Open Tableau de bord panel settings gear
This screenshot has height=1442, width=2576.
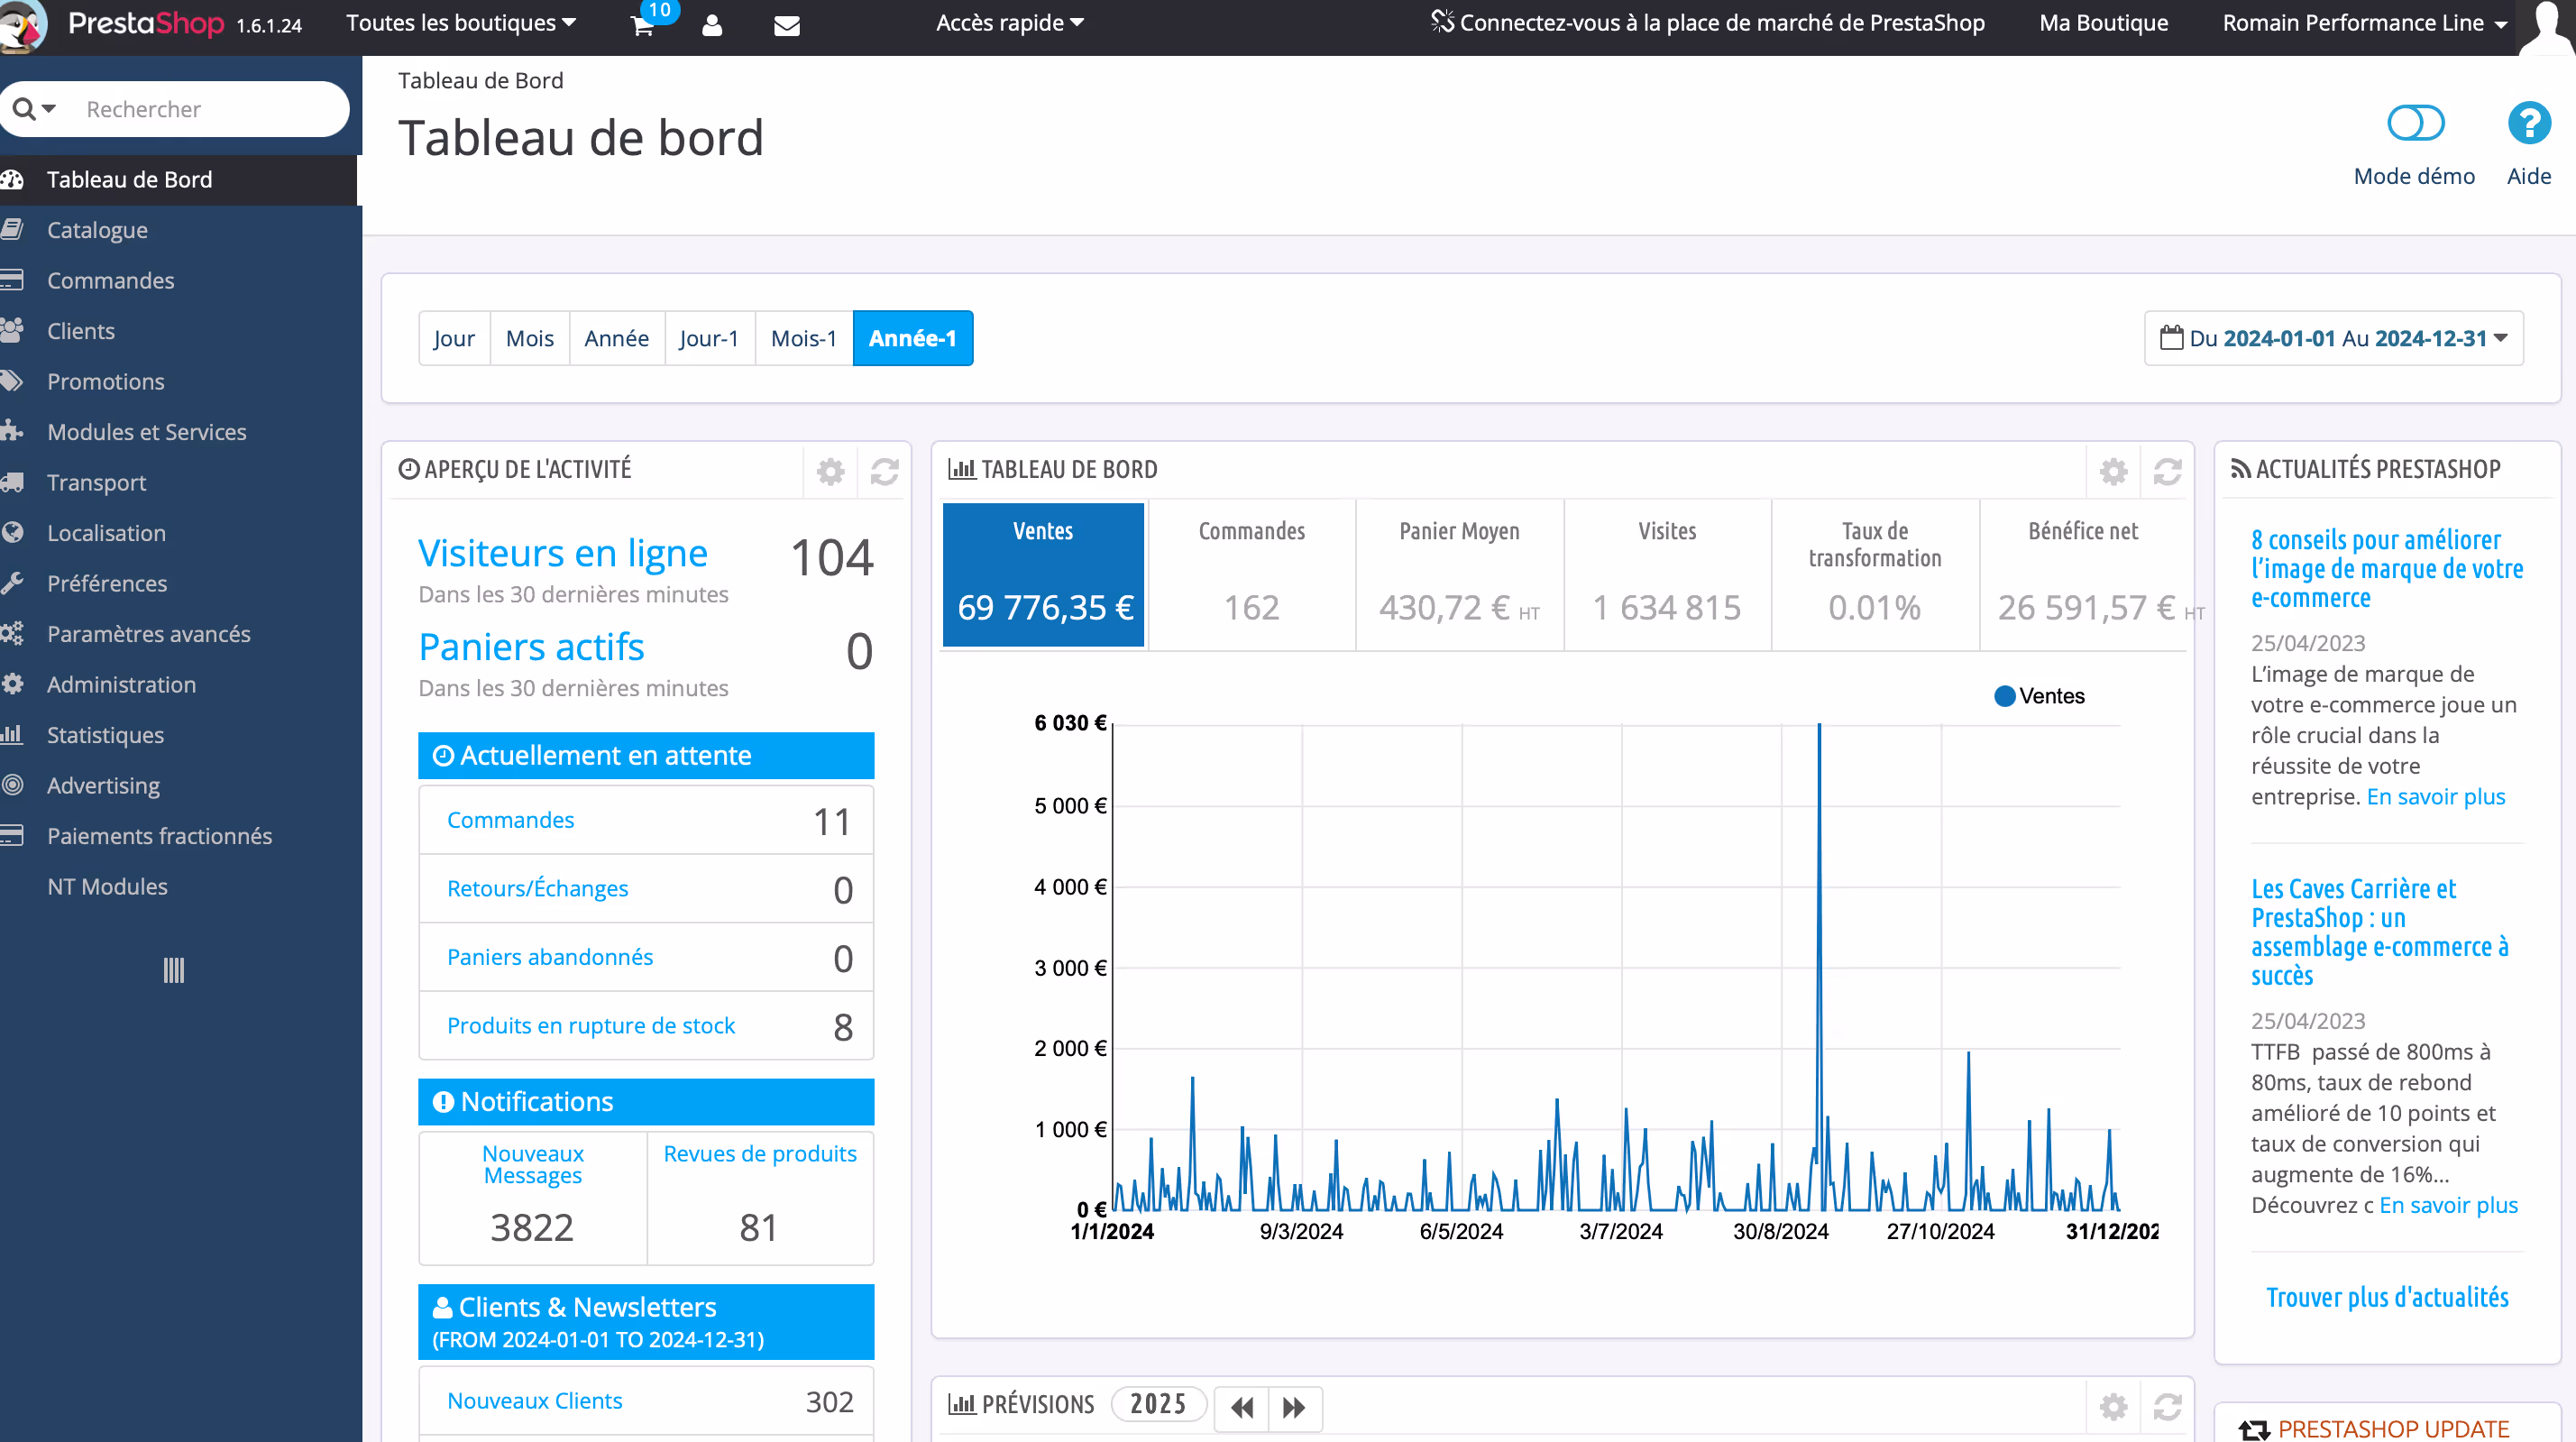2113,471
